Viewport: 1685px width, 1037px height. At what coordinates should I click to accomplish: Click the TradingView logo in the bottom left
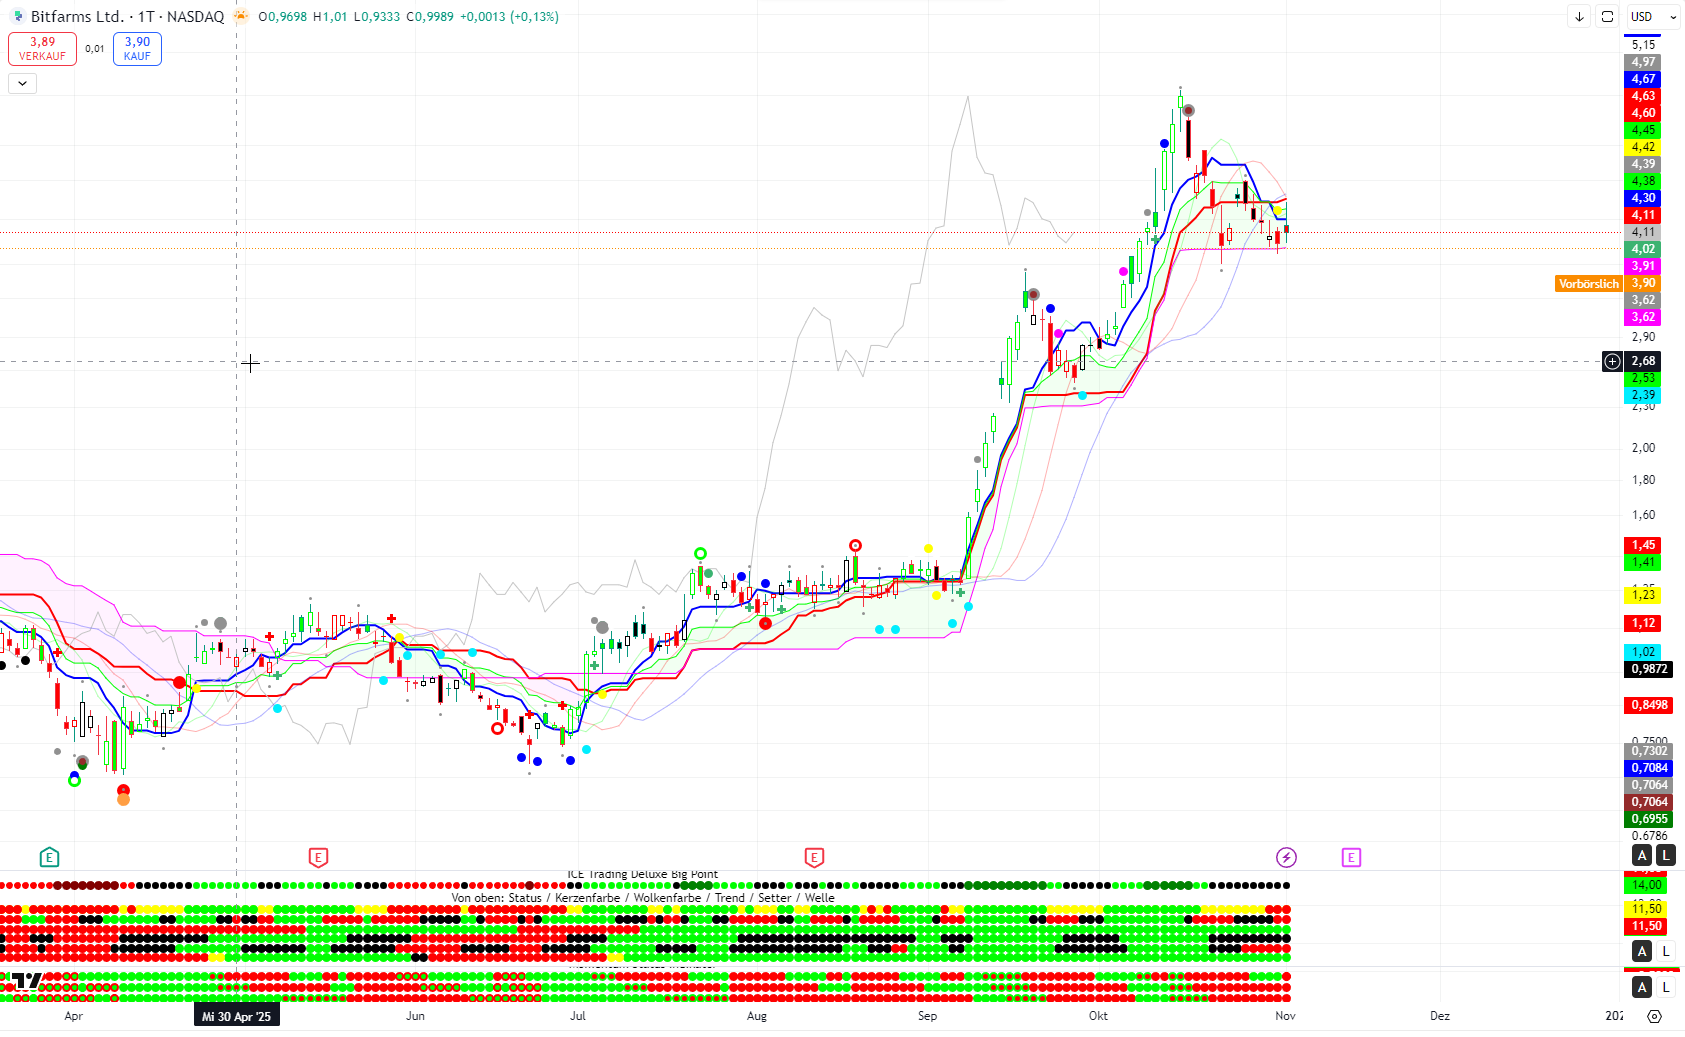27,981
